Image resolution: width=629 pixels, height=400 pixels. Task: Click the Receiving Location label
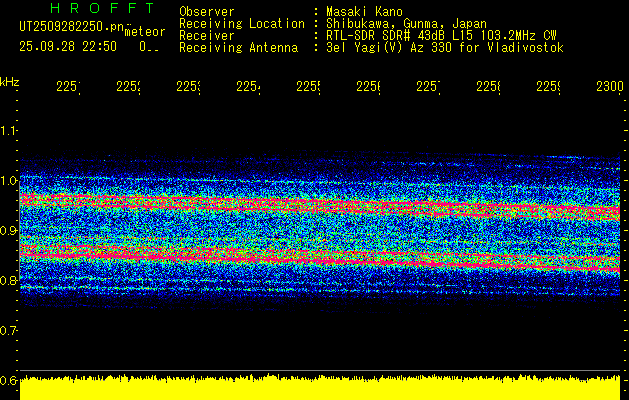pos(242,24)
